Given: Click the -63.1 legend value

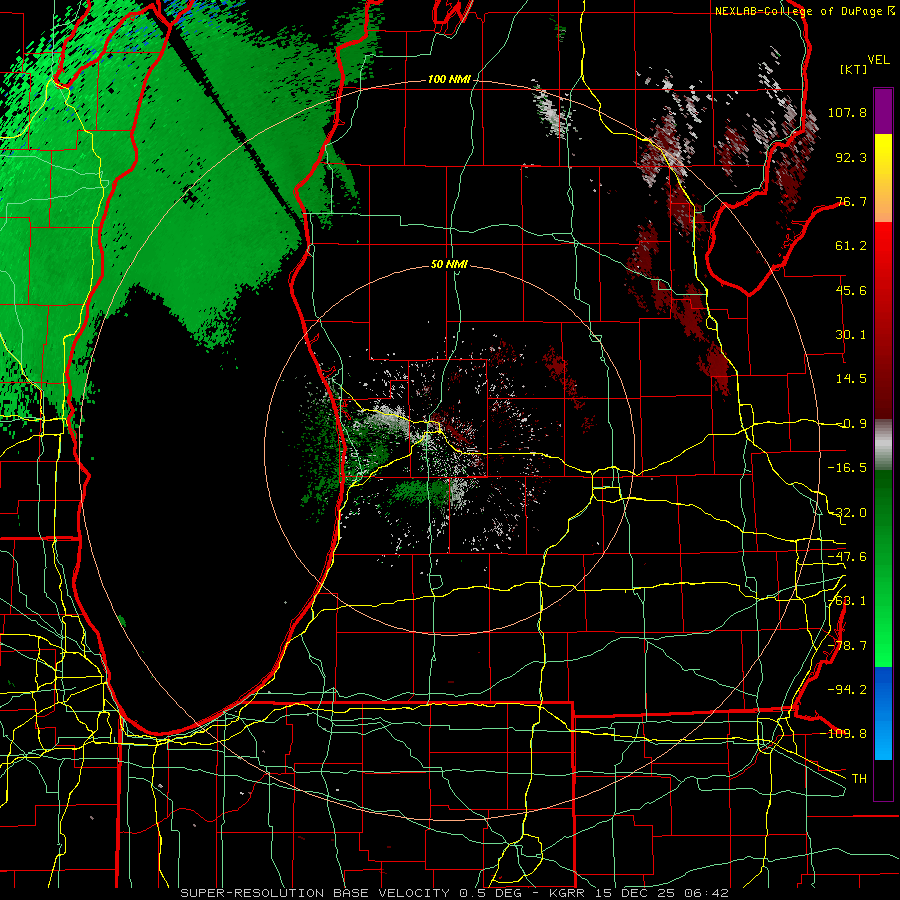Looking at the screenshot, I should (847, 601).
